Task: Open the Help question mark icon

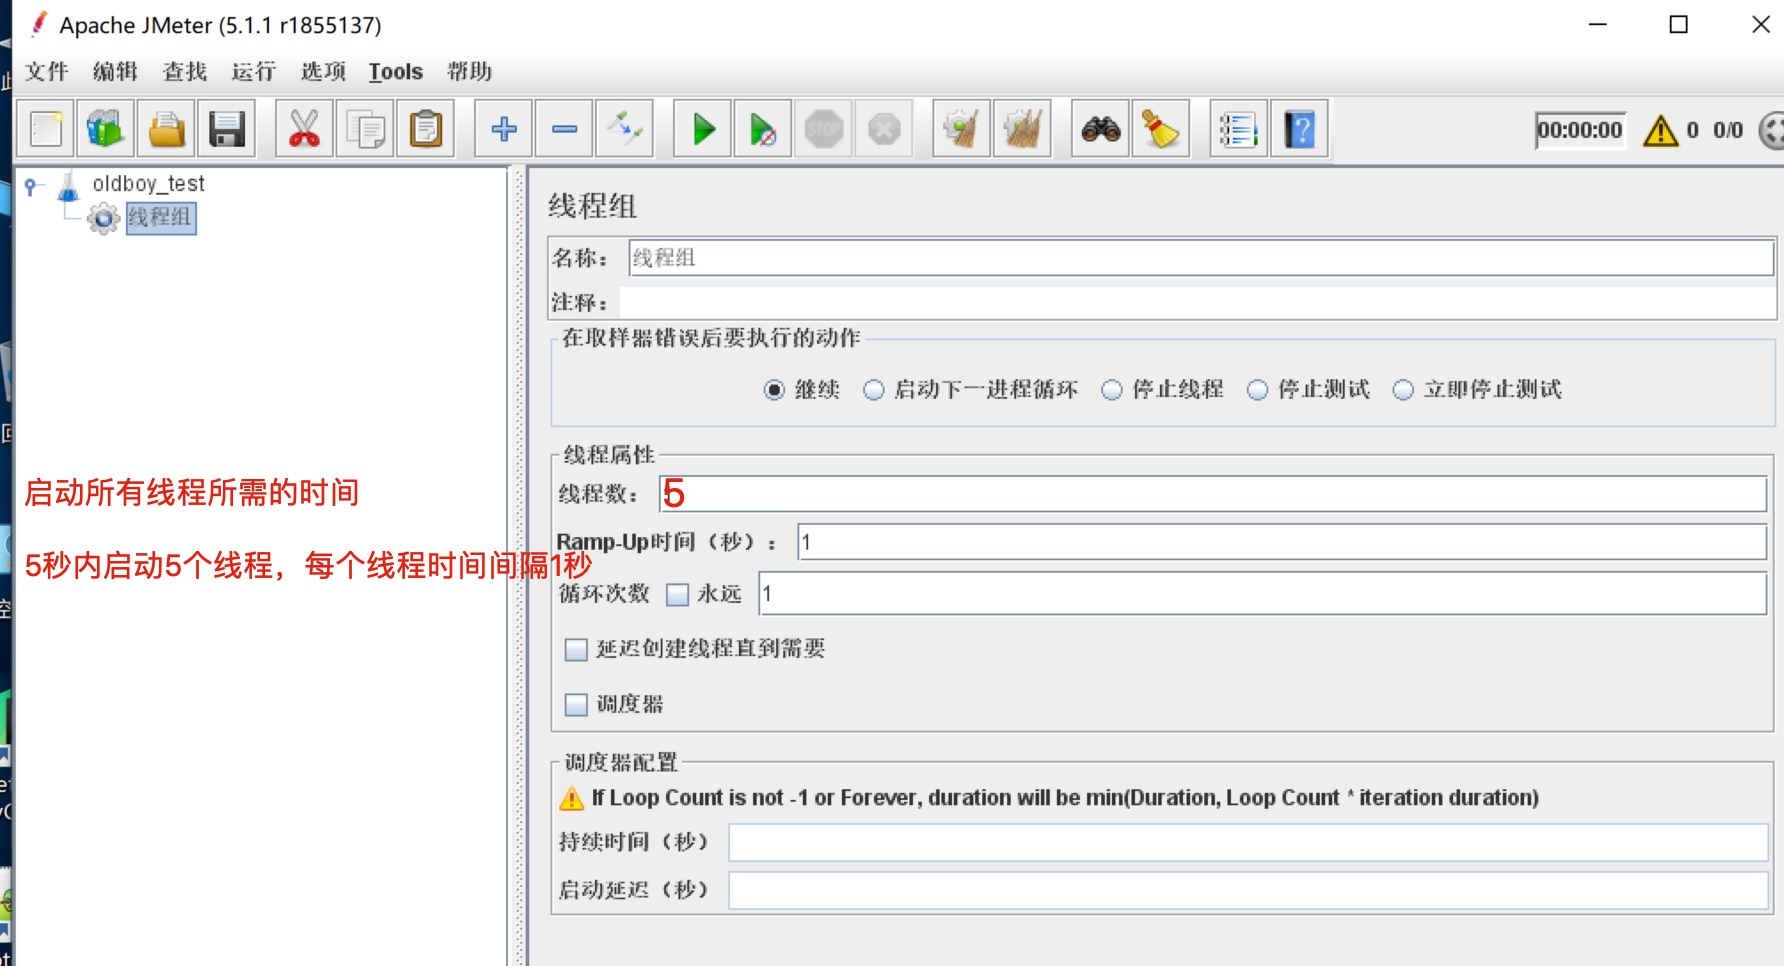Action: tap(1299, 129)
